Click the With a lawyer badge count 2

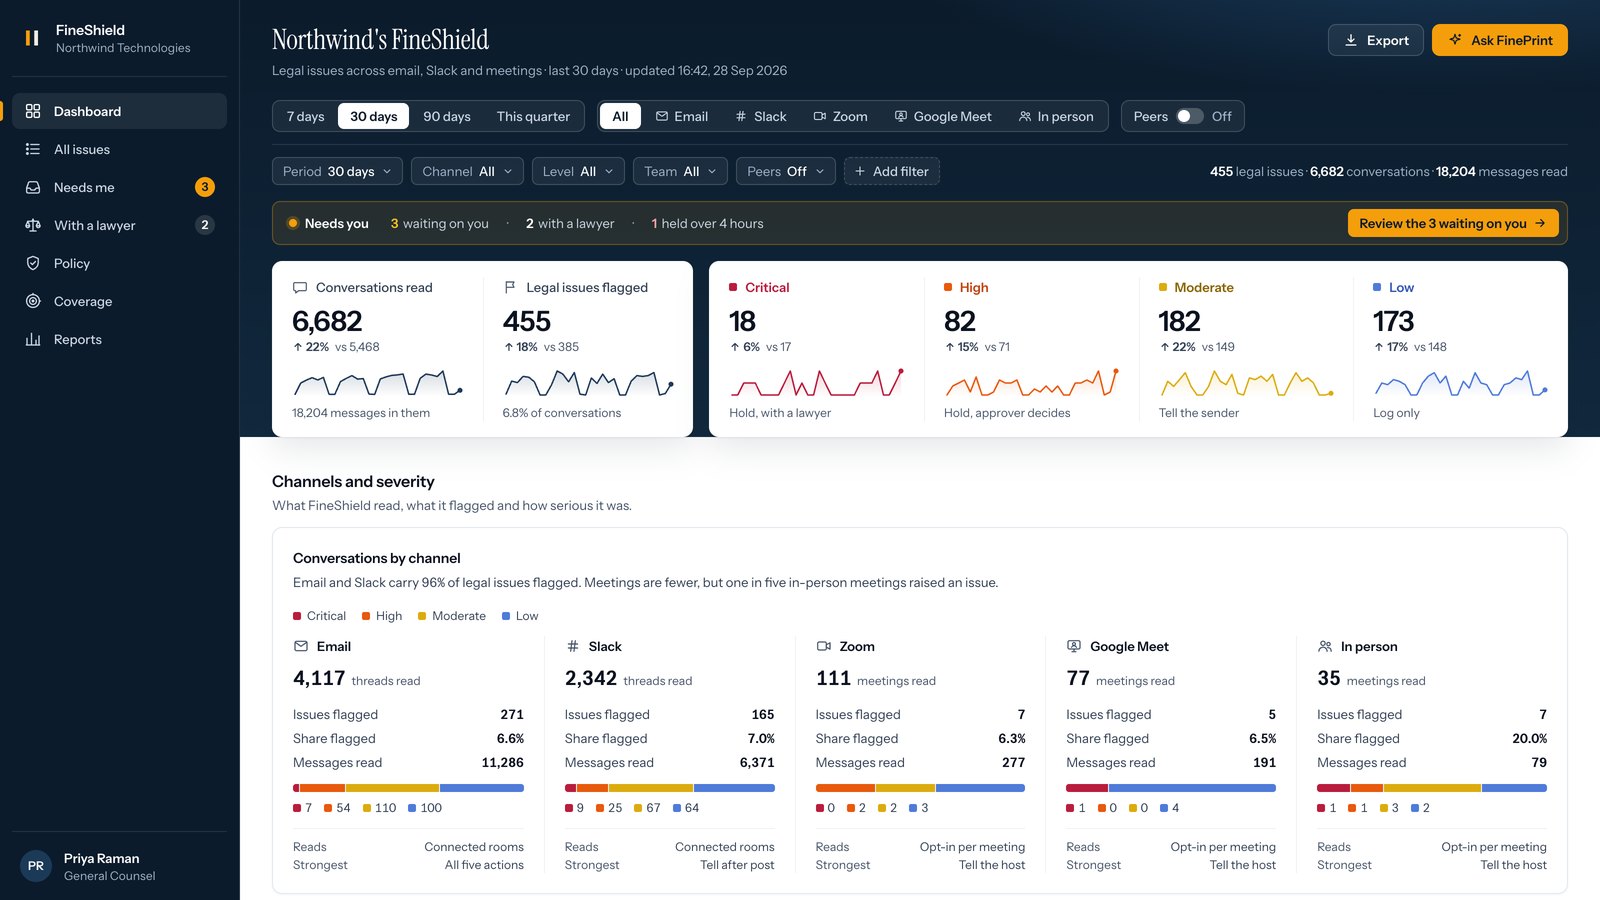(205, 225)
